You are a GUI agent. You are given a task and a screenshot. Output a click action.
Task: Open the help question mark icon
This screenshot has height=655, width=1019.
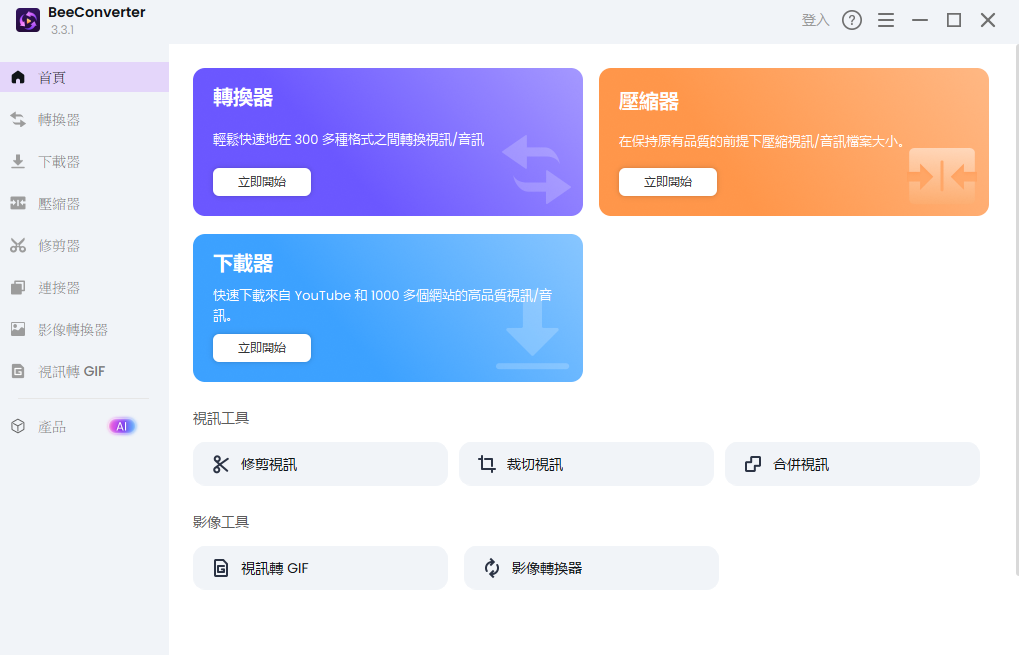coord(851,20)
